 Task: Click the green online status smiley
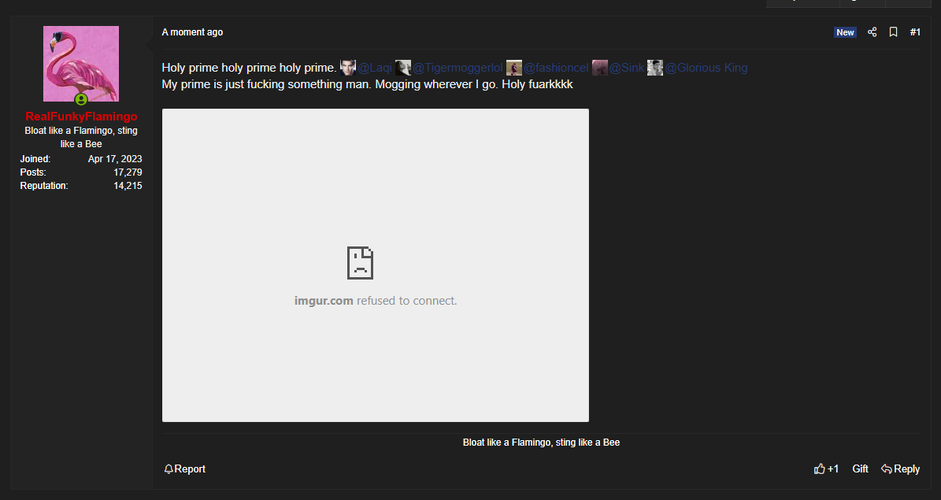[x=81, y=100]
